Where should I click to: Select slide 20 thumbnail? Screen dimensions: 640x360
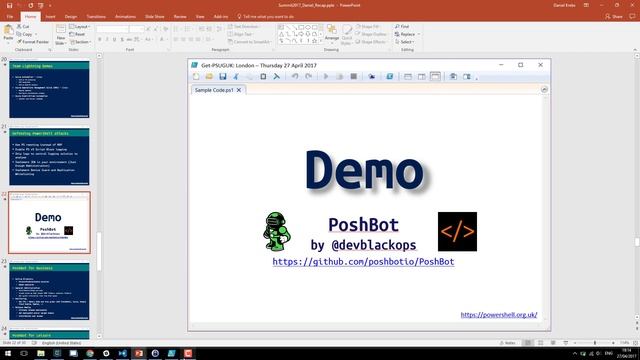49,89
